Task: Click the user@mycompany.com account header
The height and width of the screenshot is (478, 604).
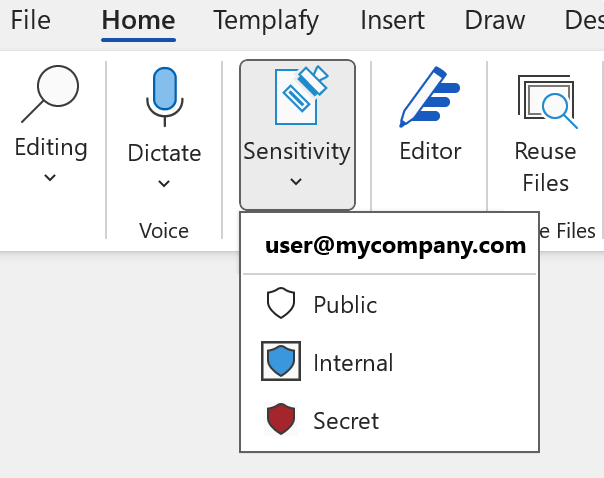Action: point(395,246)
